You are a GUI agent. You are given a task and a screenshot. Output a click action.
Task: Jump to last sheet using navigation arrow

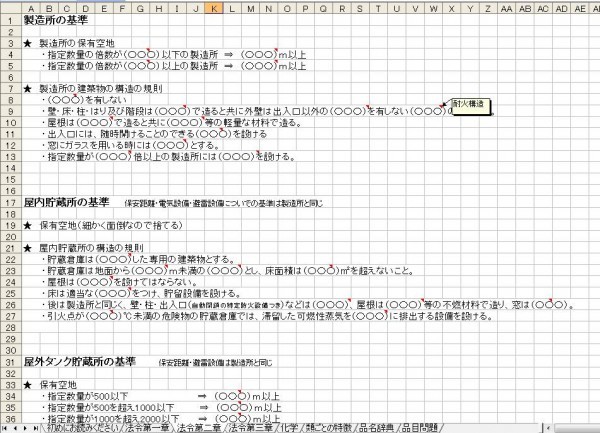coord(35,428)
